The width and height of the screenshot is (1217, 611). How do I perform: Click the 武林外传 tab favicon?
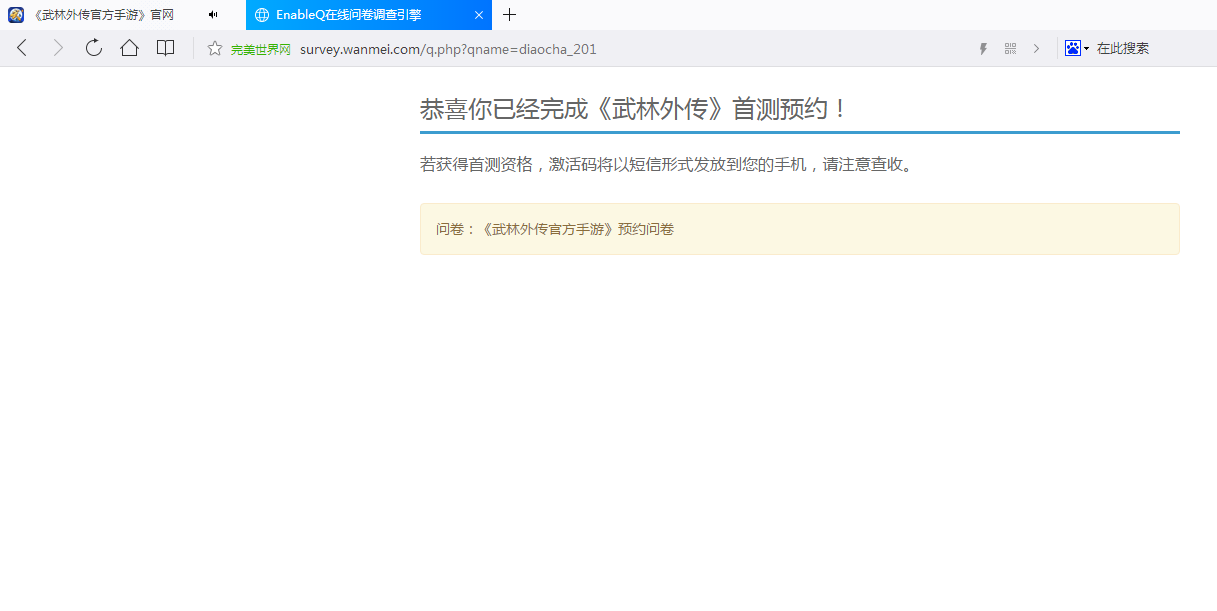point(16,15)
